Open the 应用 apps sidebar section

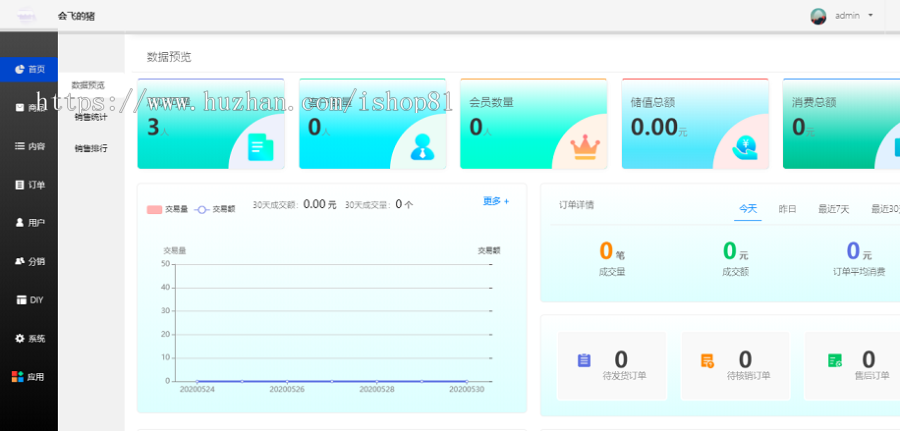[x=29, y=377]
